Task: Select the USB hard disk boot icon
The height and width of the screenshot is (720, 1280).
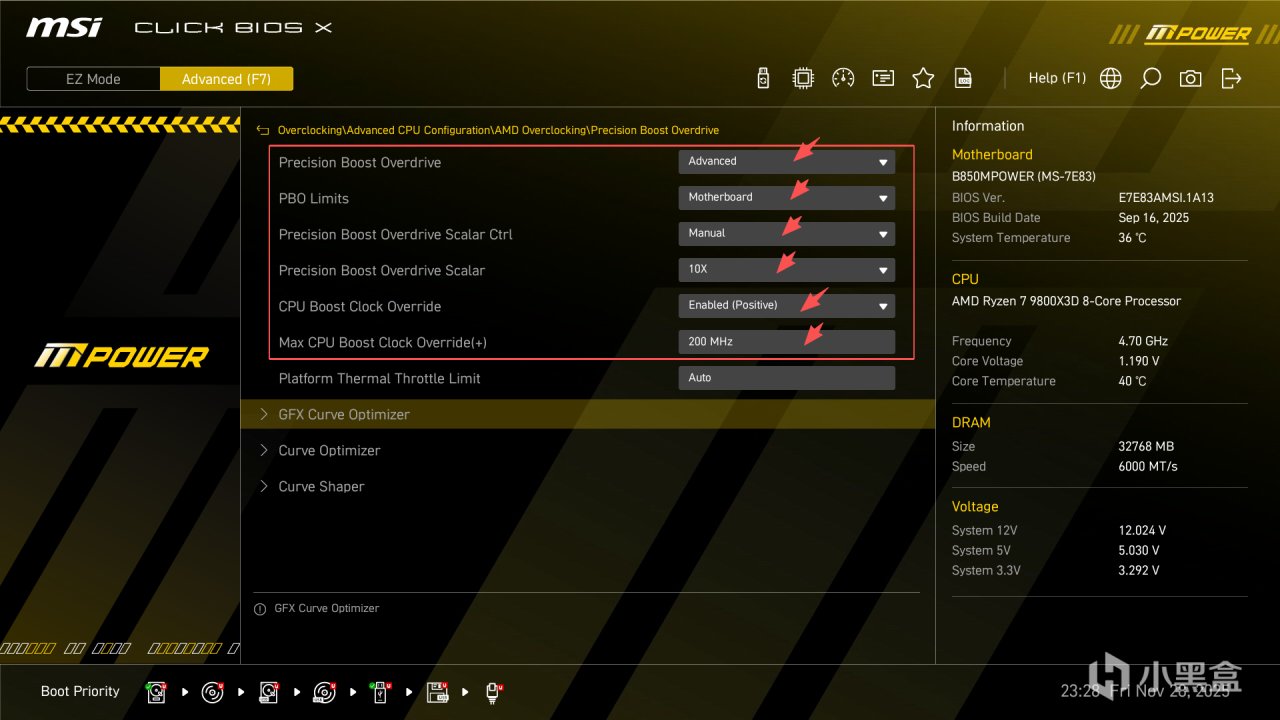Action: tap(269, 692)
